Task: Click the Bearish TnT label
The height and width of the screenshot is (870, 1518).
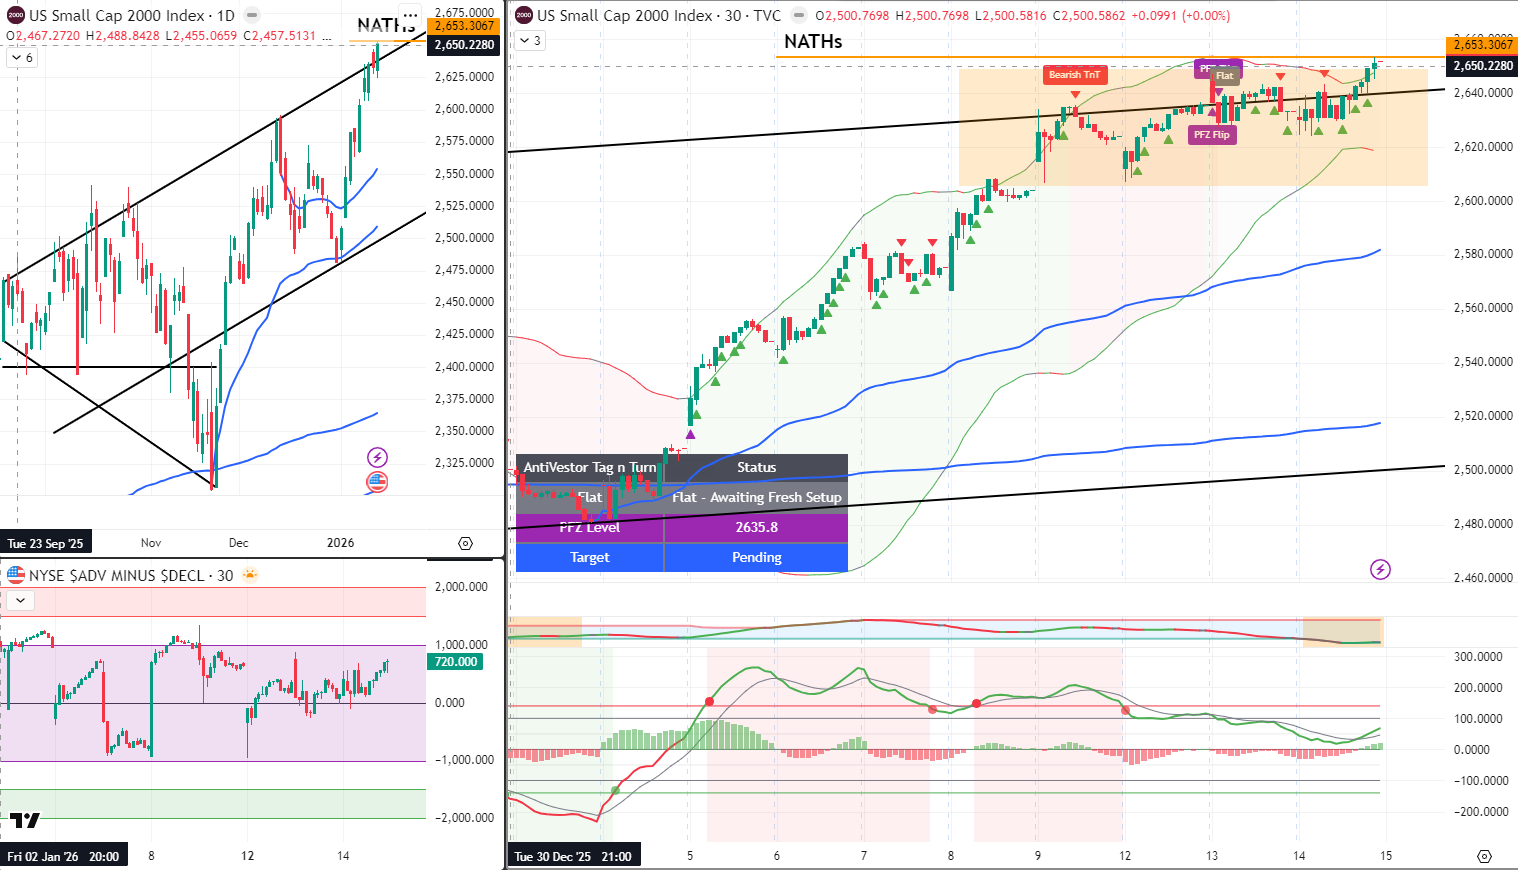Action: [x=1075, y=74]
